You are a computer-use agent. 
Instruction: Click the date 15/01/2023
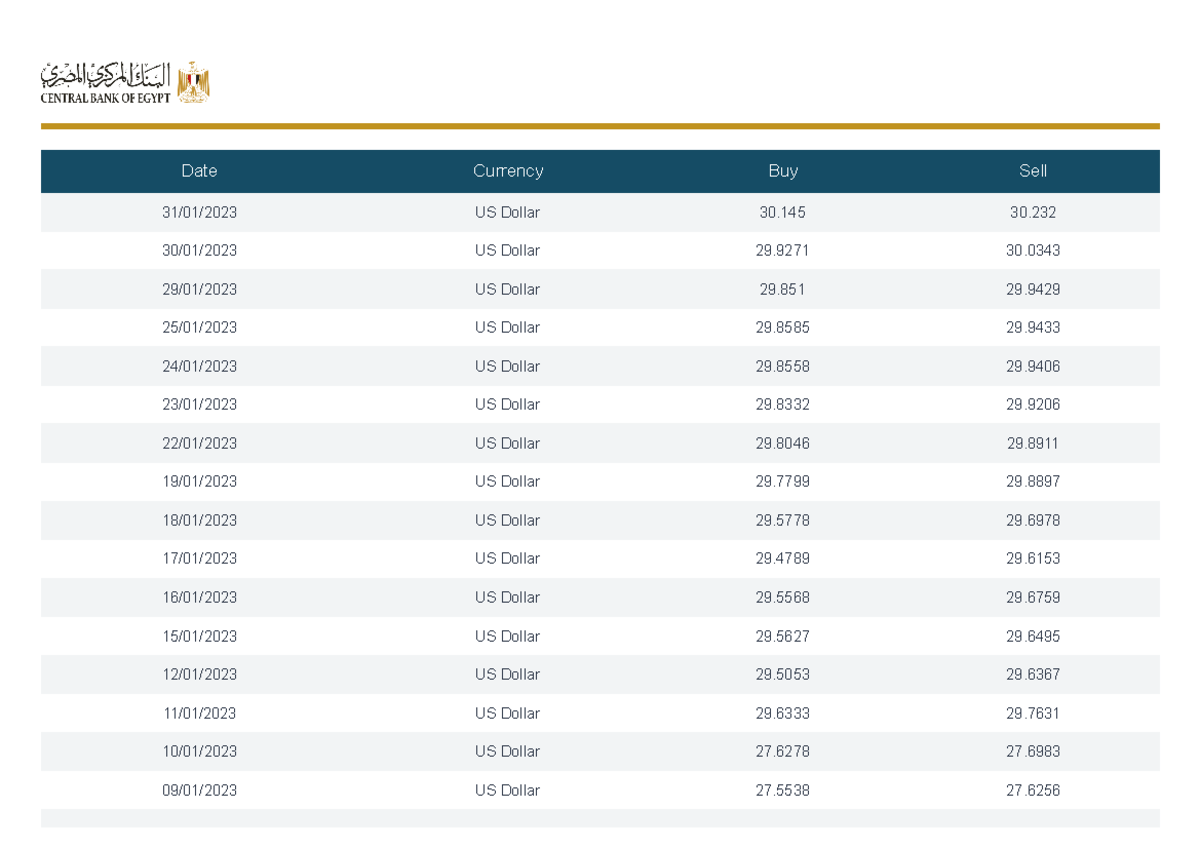click(x=199, y=637)
